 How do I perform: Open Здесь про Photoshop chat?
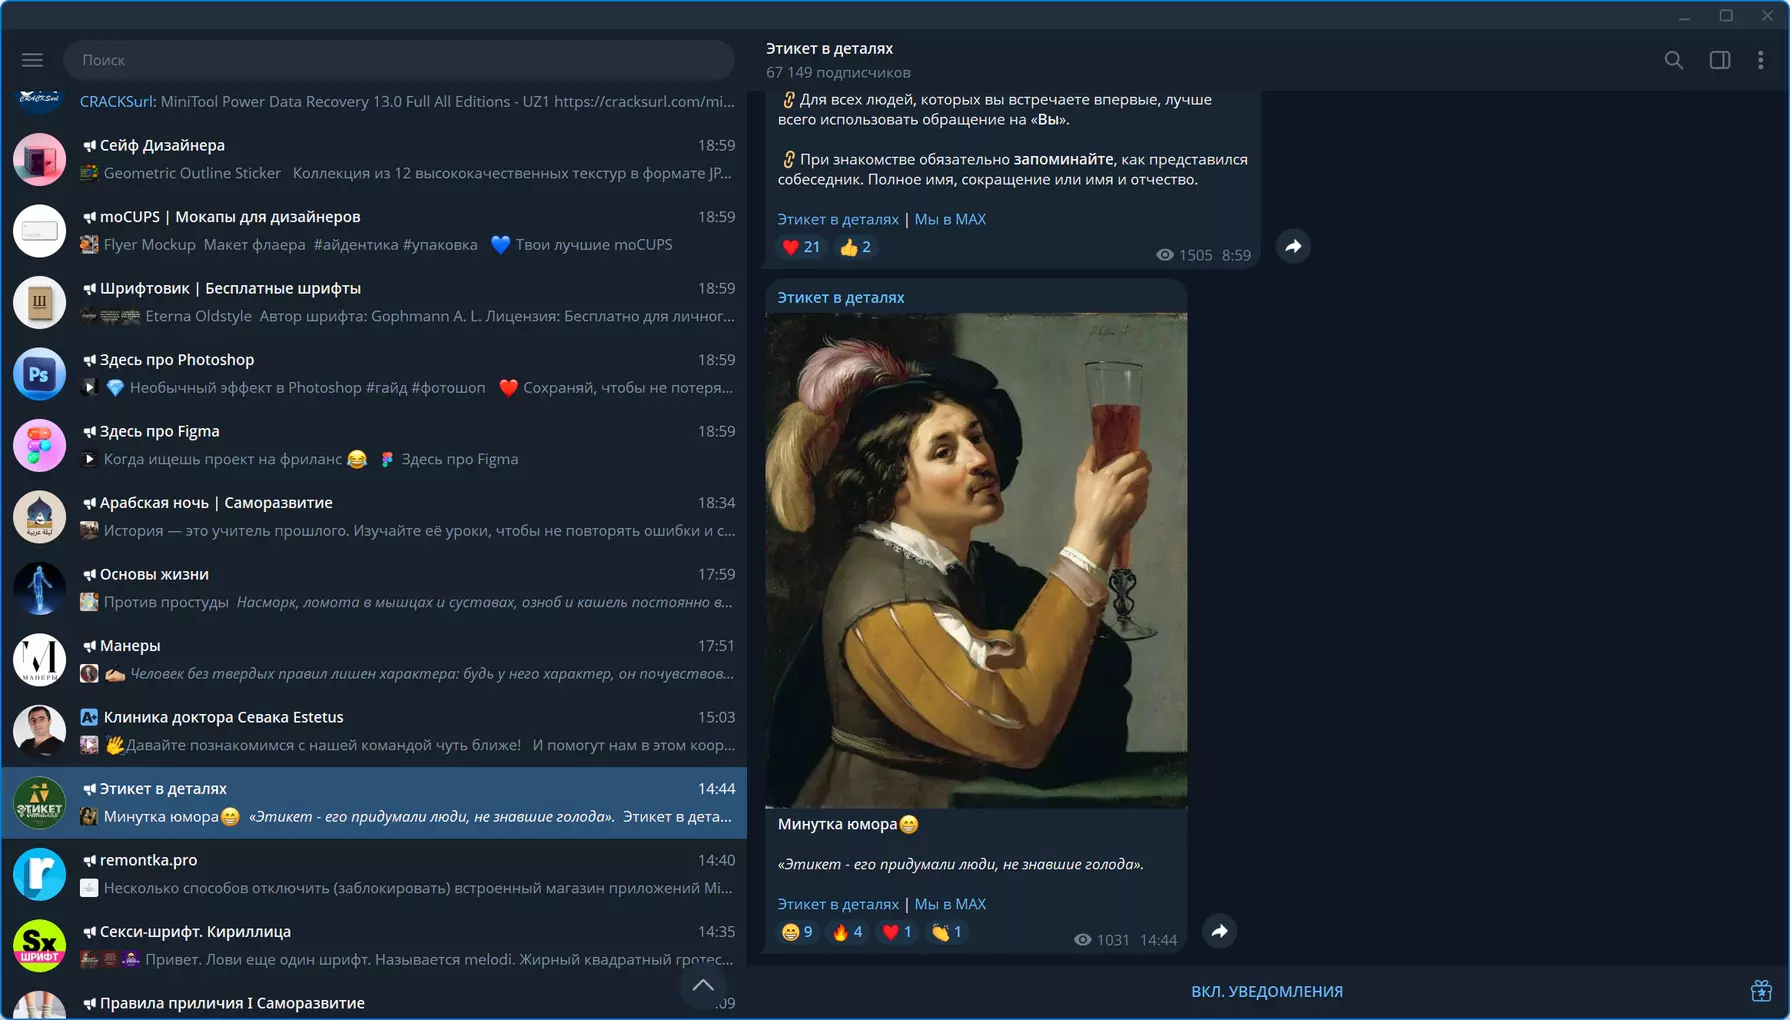[374, 374]
